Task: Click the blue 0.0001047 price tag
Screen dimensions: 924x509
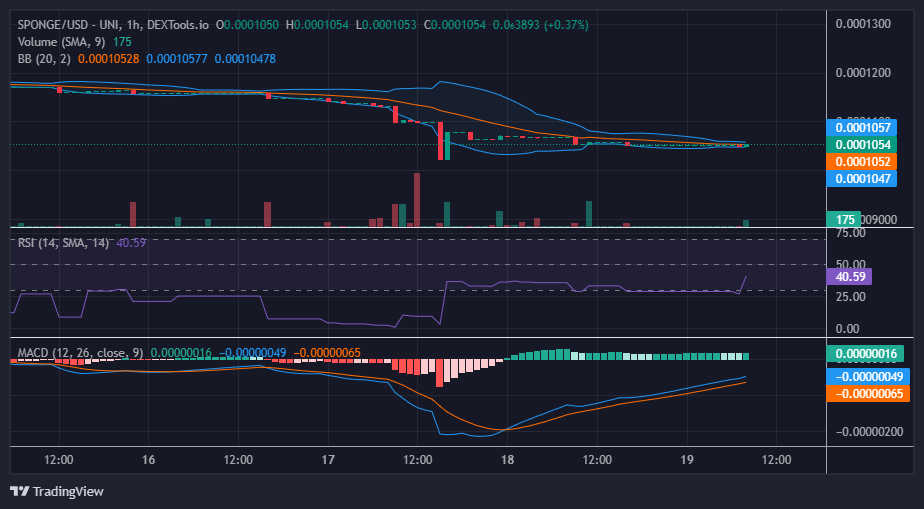Action: 862,179
